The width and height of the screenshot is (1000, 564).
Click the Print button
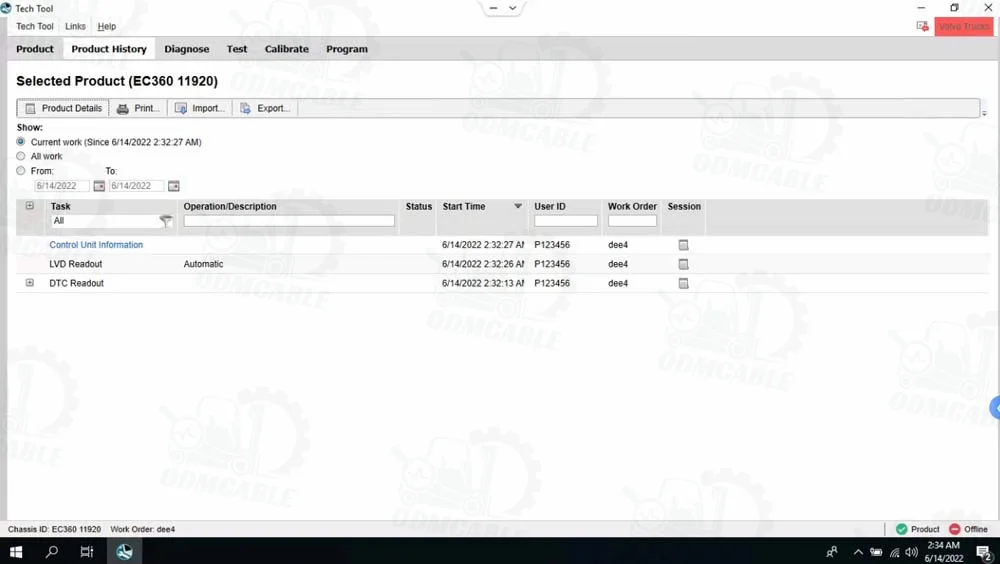[x=138, y=108]
